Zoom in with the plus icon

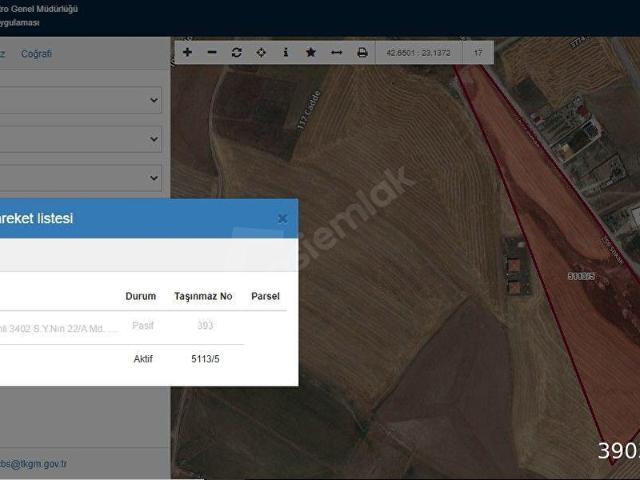(x=187, y=53)
